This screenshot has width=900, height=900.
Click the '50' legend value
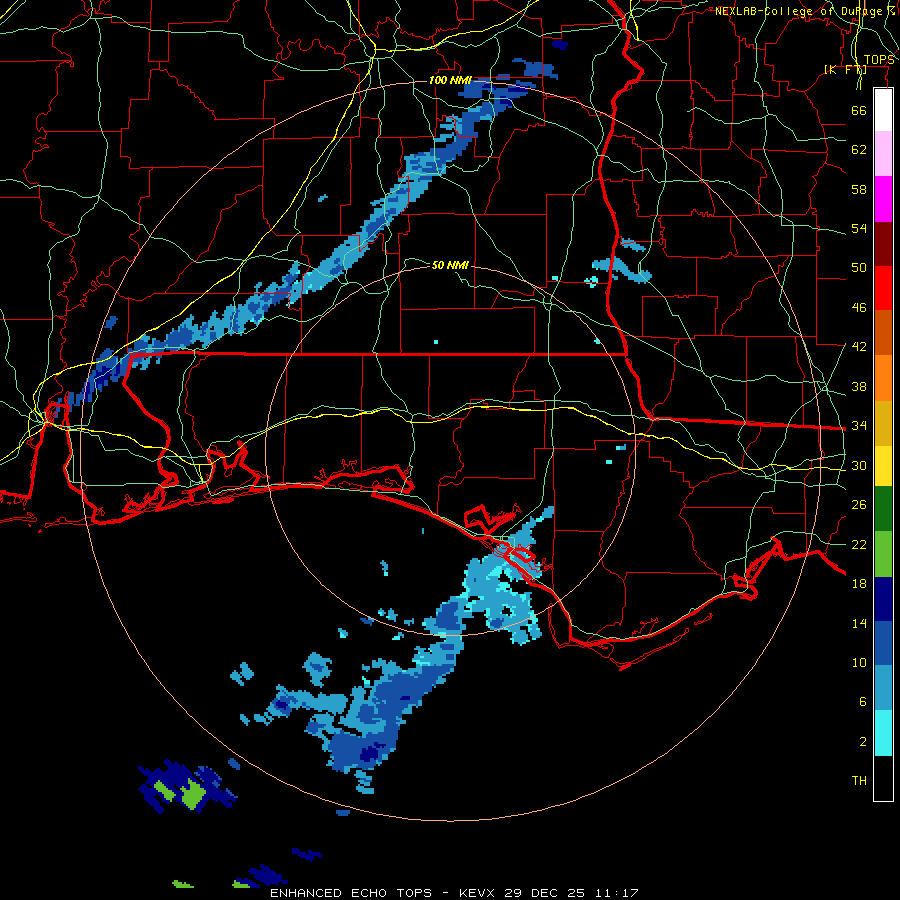pos(859,268)
